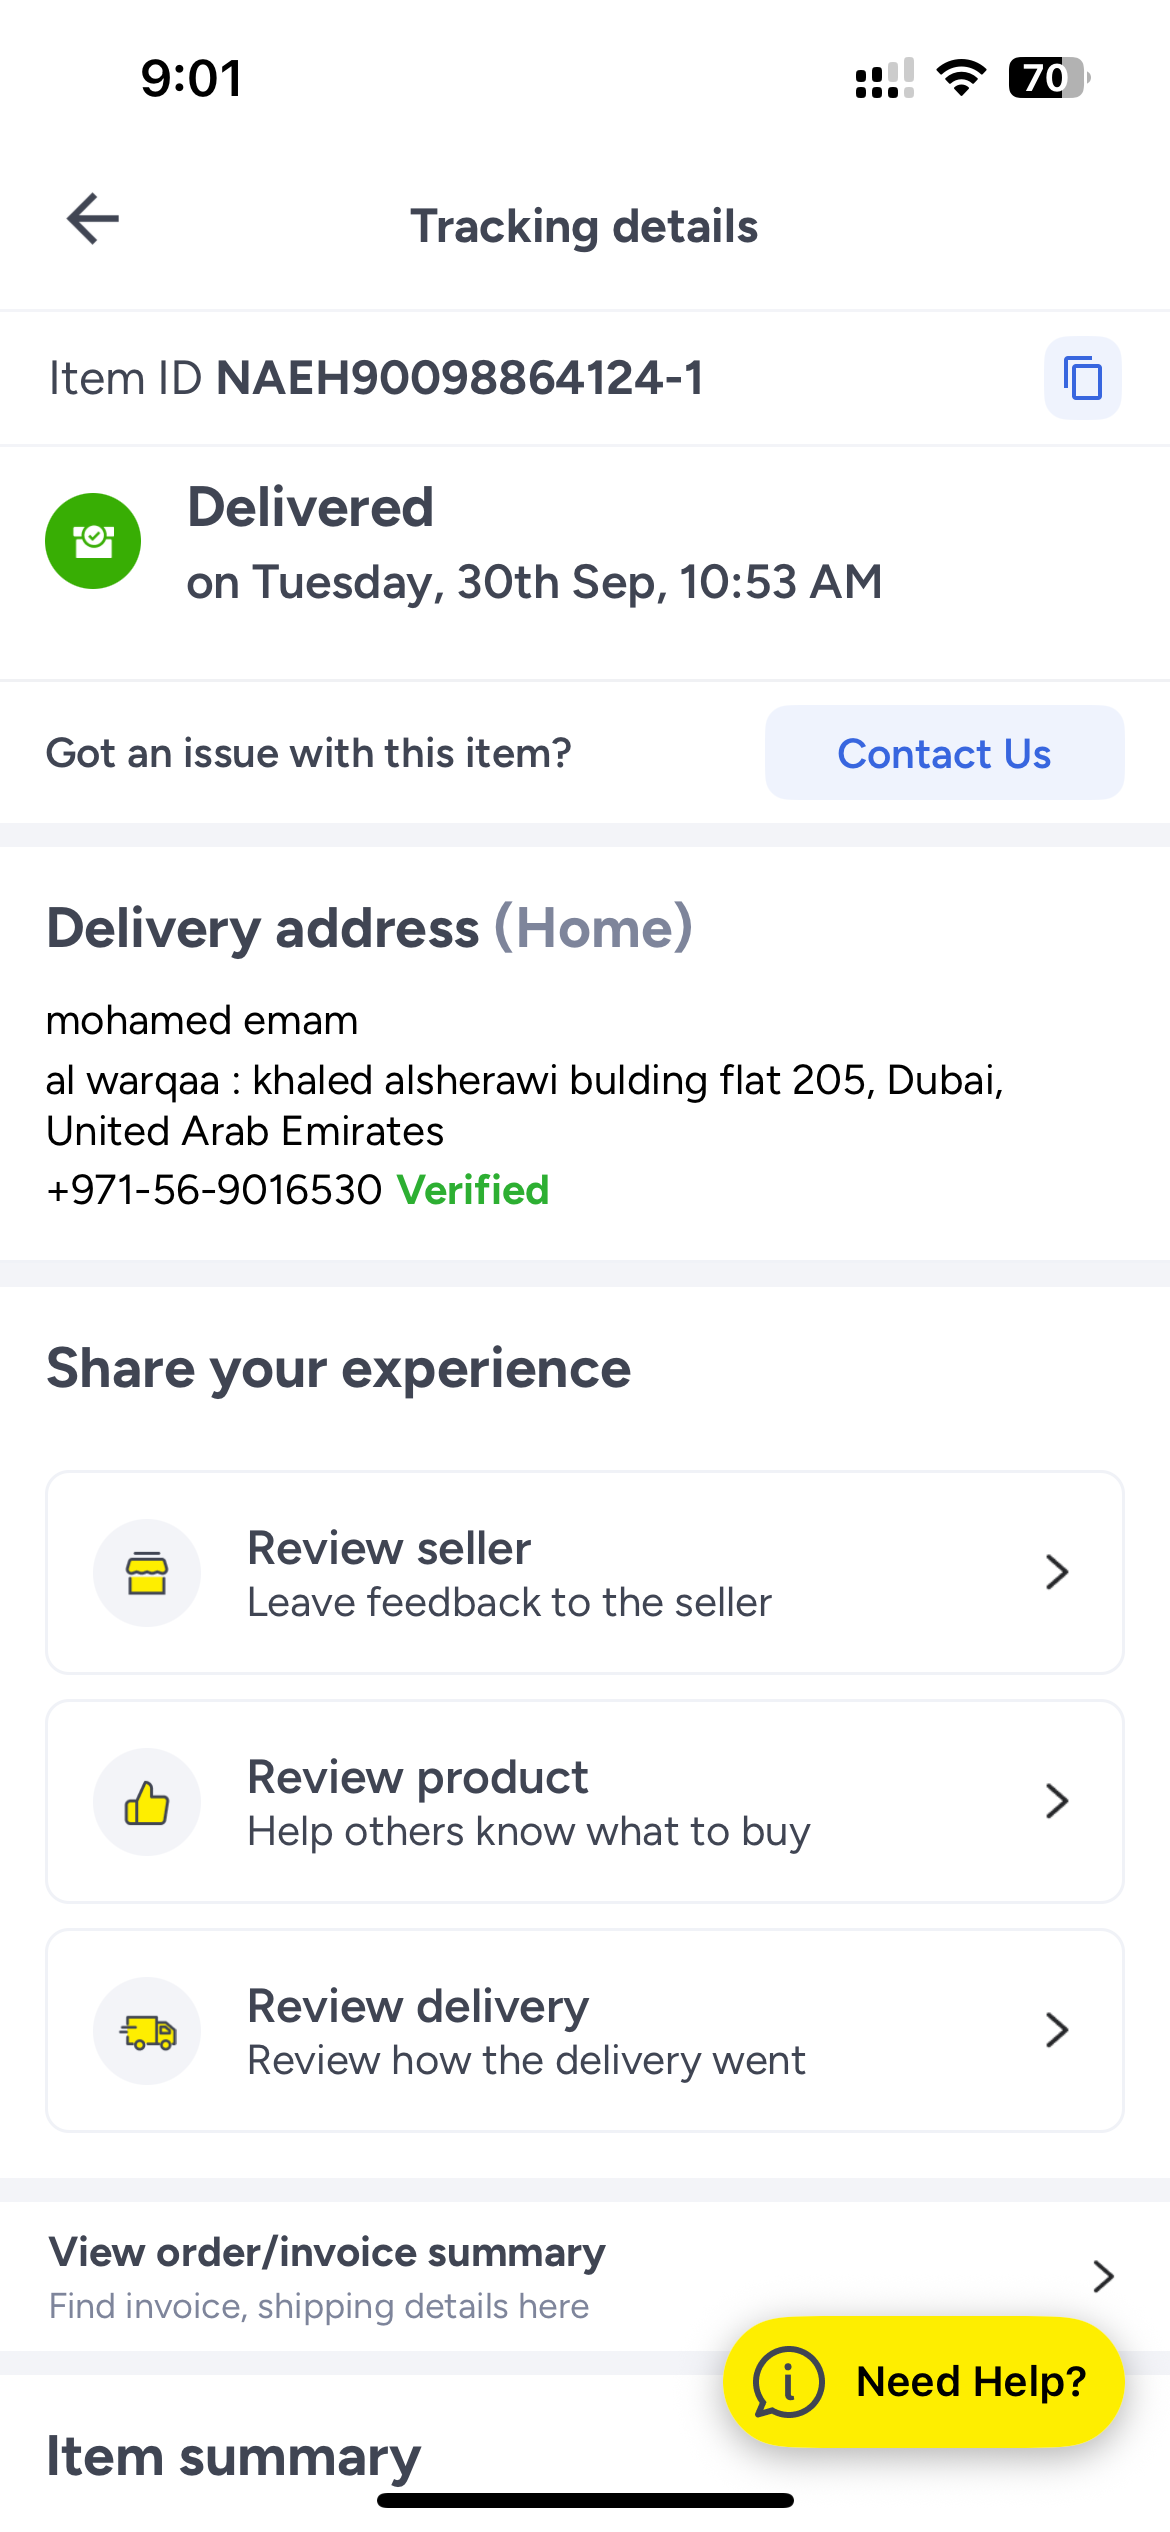The image size is (1170, 2532).
Task: Select the Review delivery option
Action: click(526, 2031)
